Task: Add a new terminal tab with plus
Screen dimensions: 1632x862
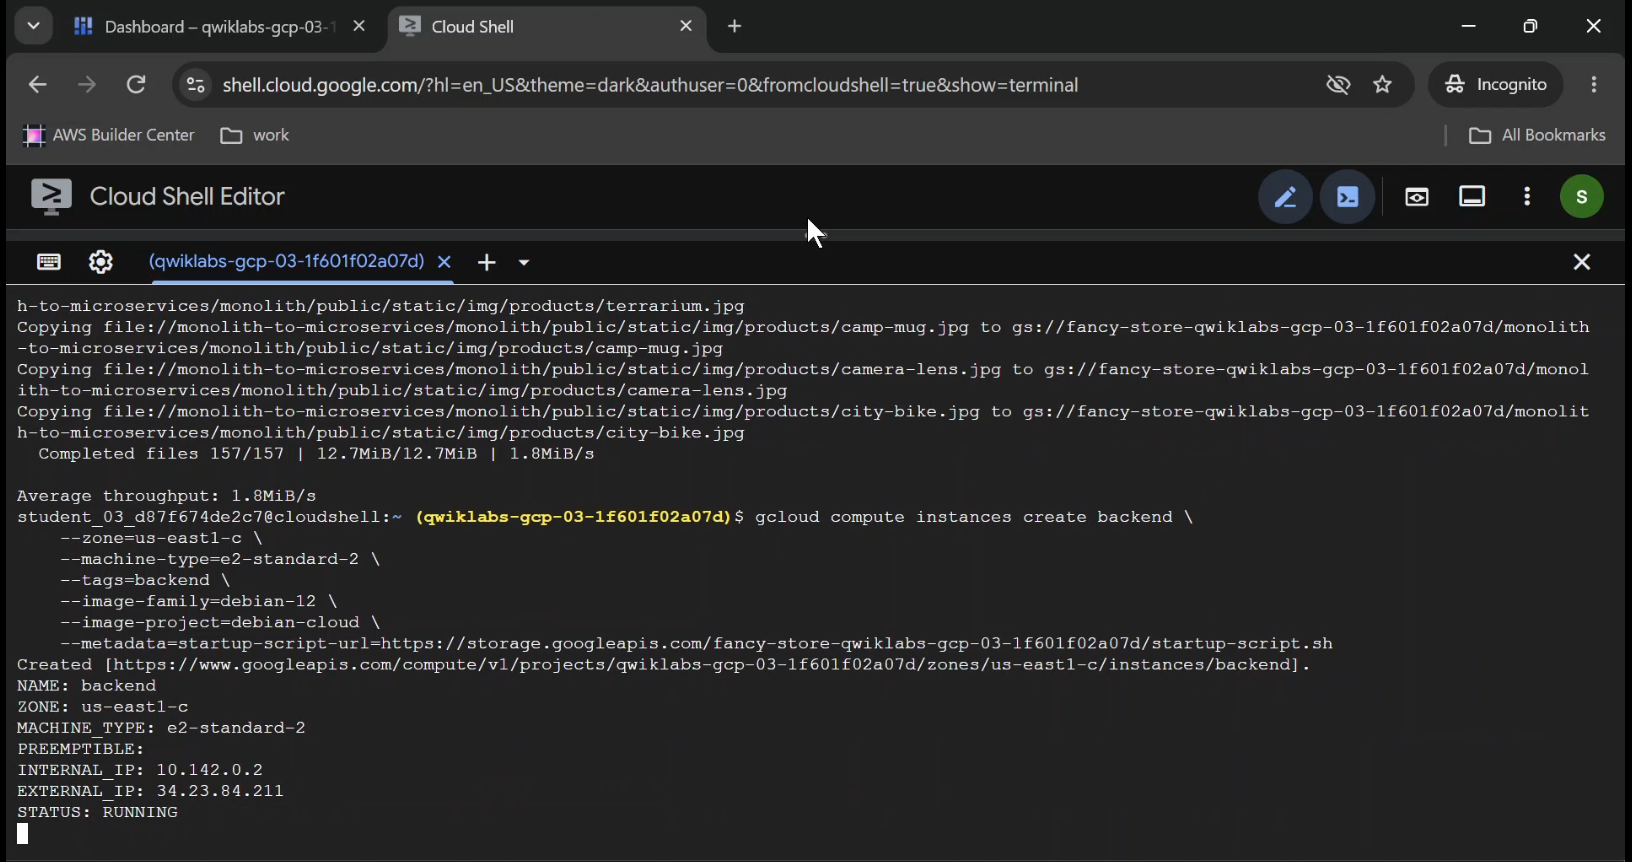Action: pos(487,263)
